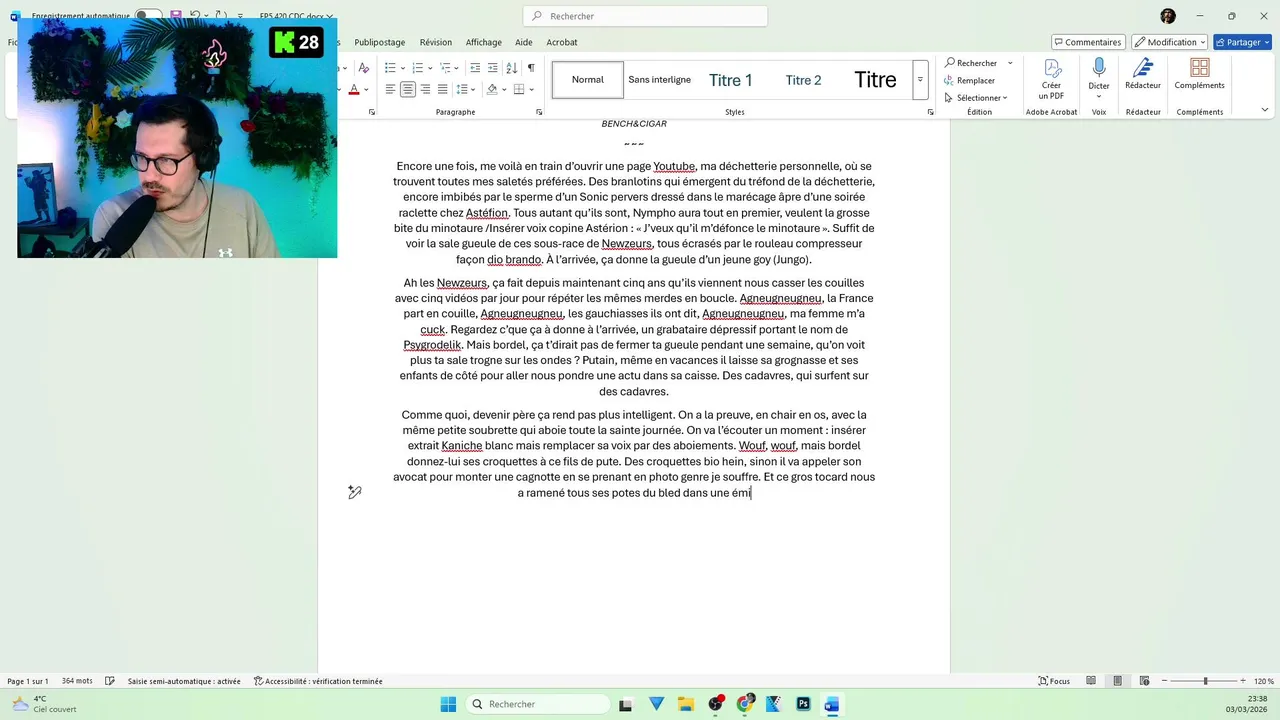
Task: Apply Sans interligne style
Action: tap(660, 80)
